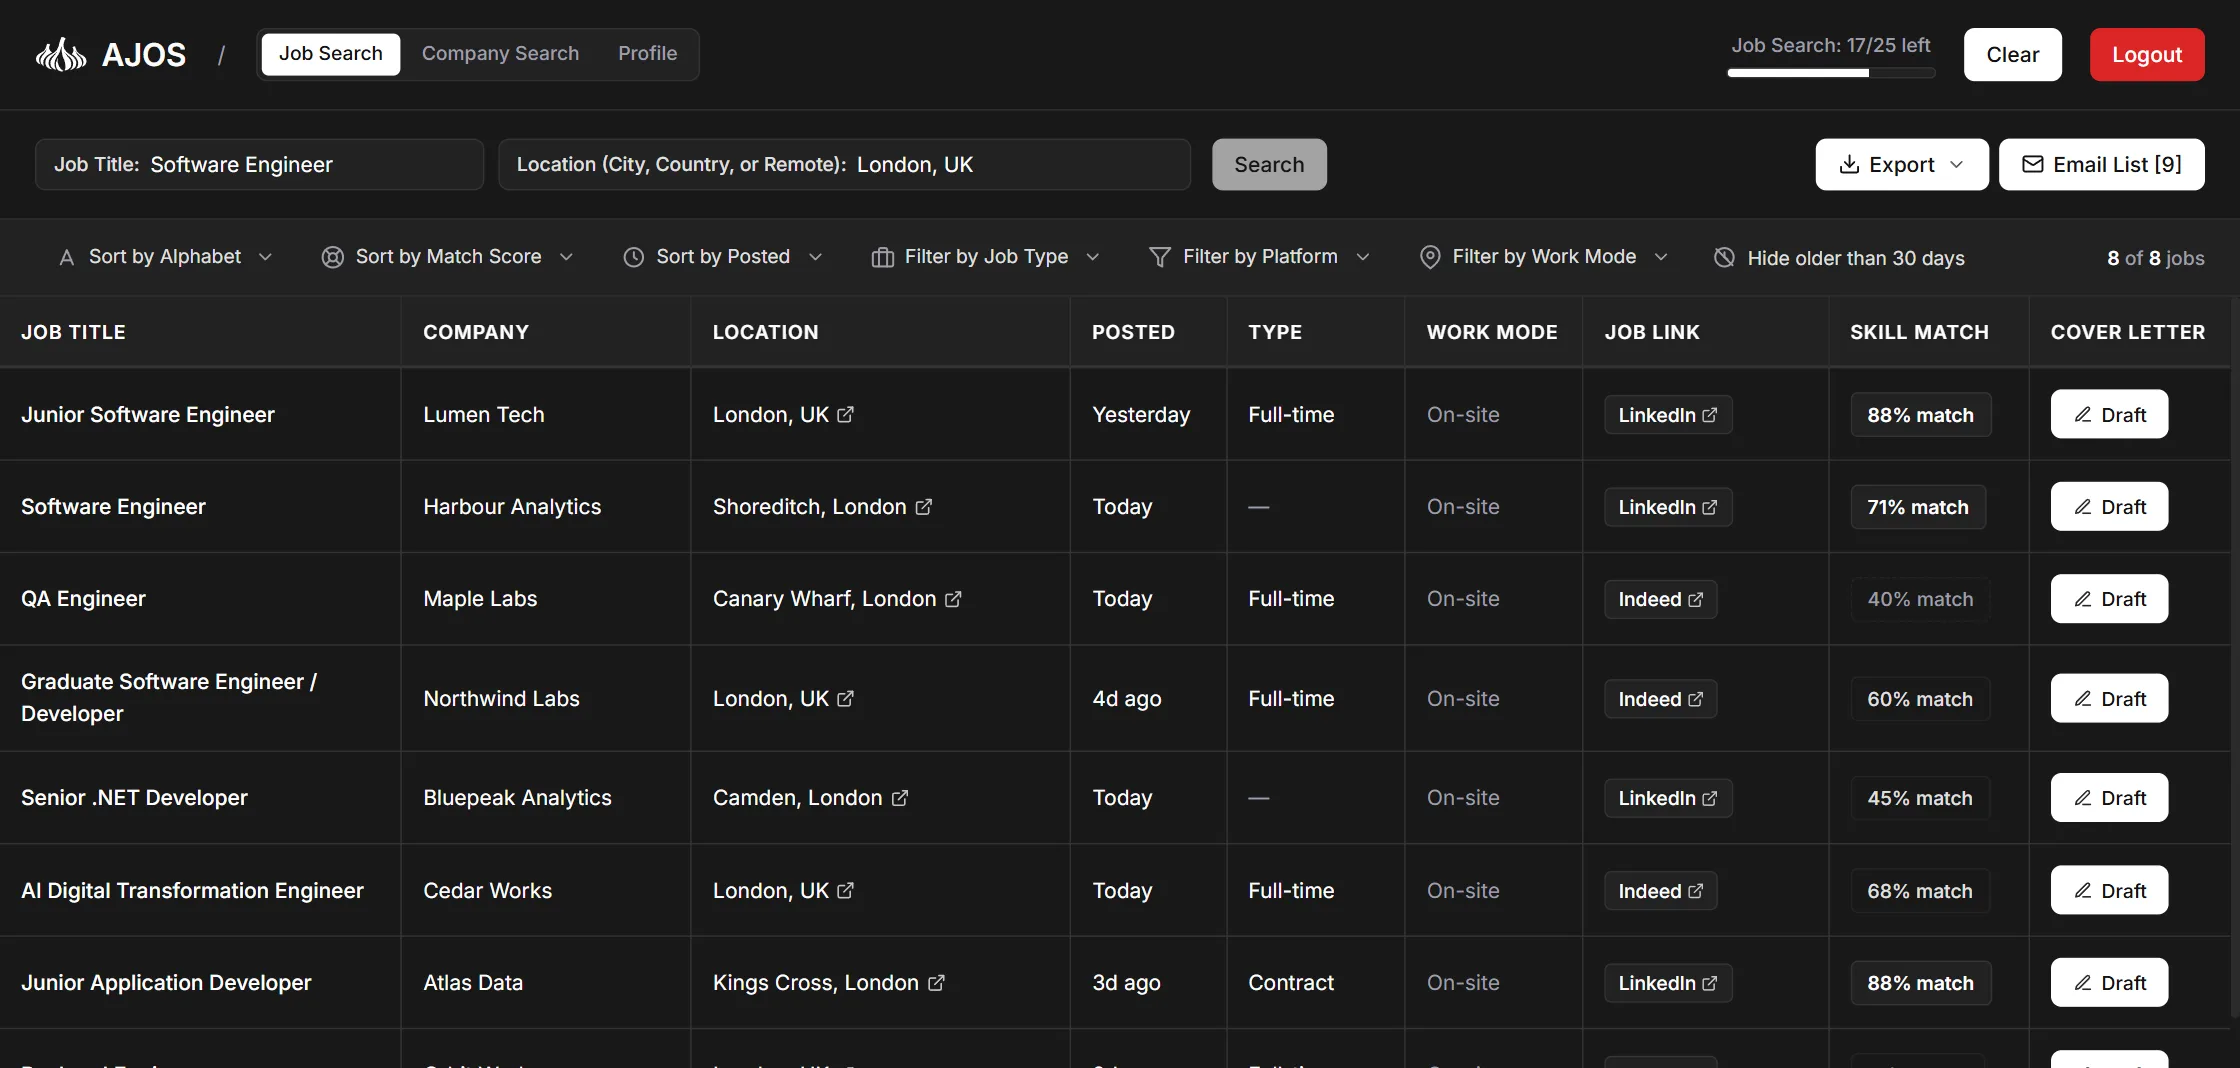Click the AJOS flame logo icon

pos(61,54)
